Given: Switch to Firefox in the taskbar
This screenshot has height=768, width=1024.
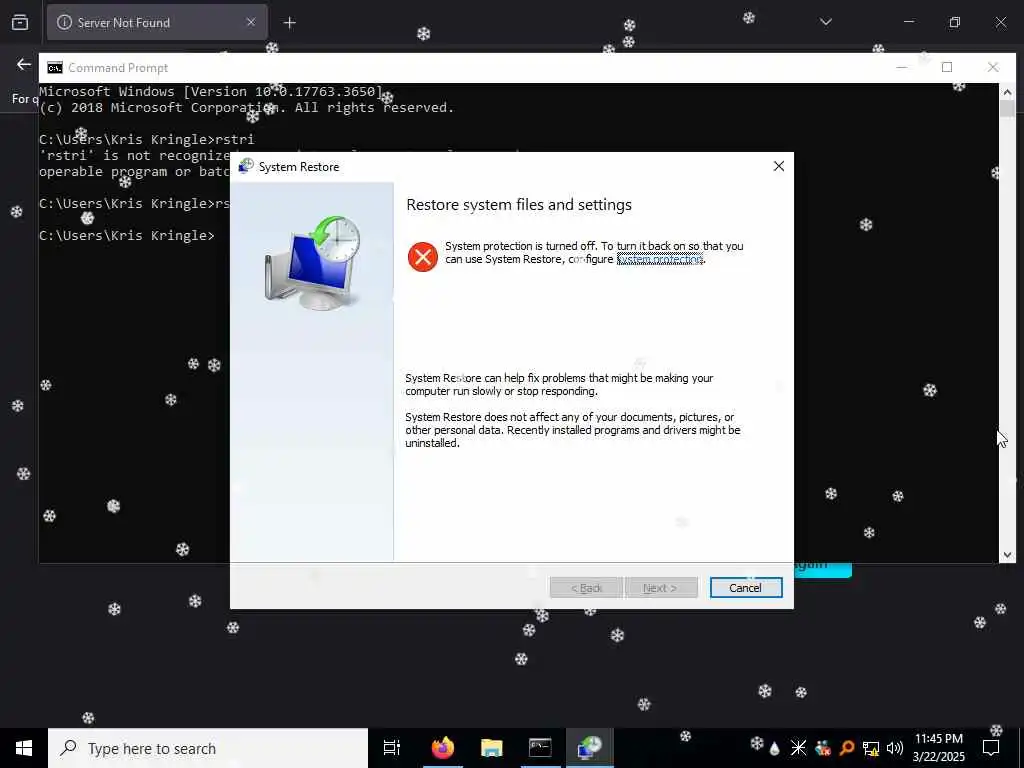Looking at the screenshot, I should click(442, 748).
